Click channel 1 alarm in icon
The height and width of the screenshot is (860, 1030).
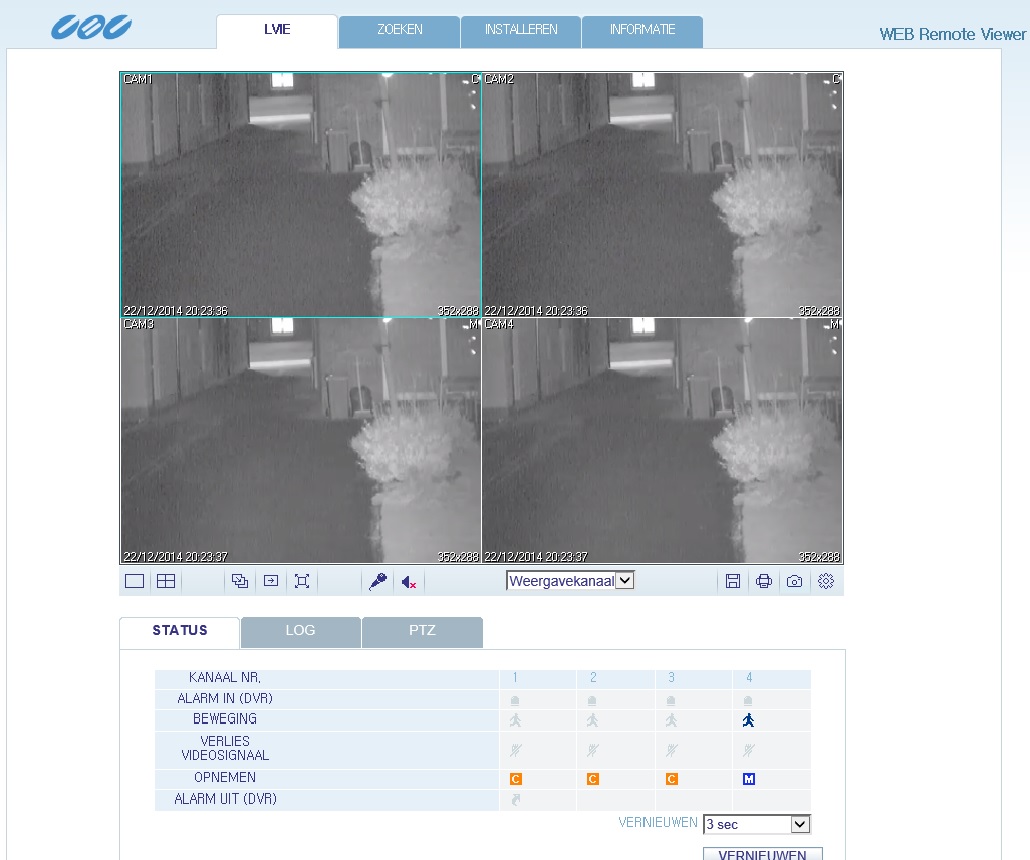pos(515,700)
